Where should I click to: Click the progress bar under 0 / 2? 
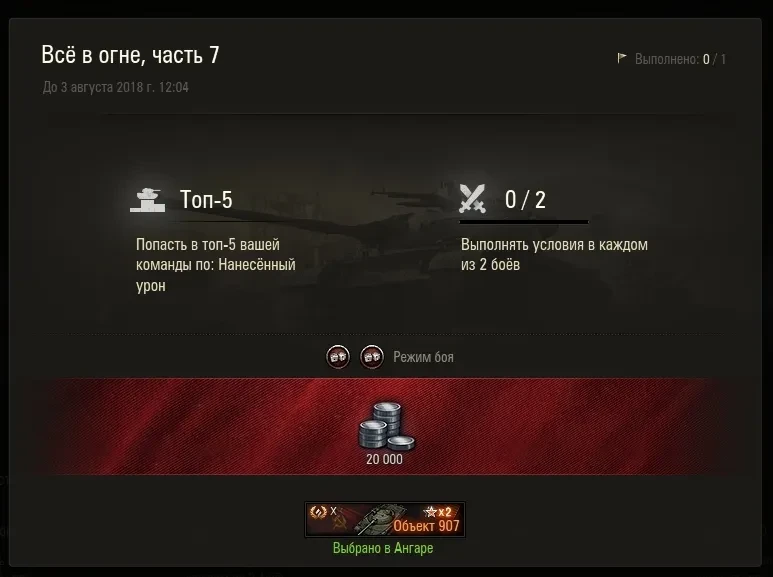(524, 222)
